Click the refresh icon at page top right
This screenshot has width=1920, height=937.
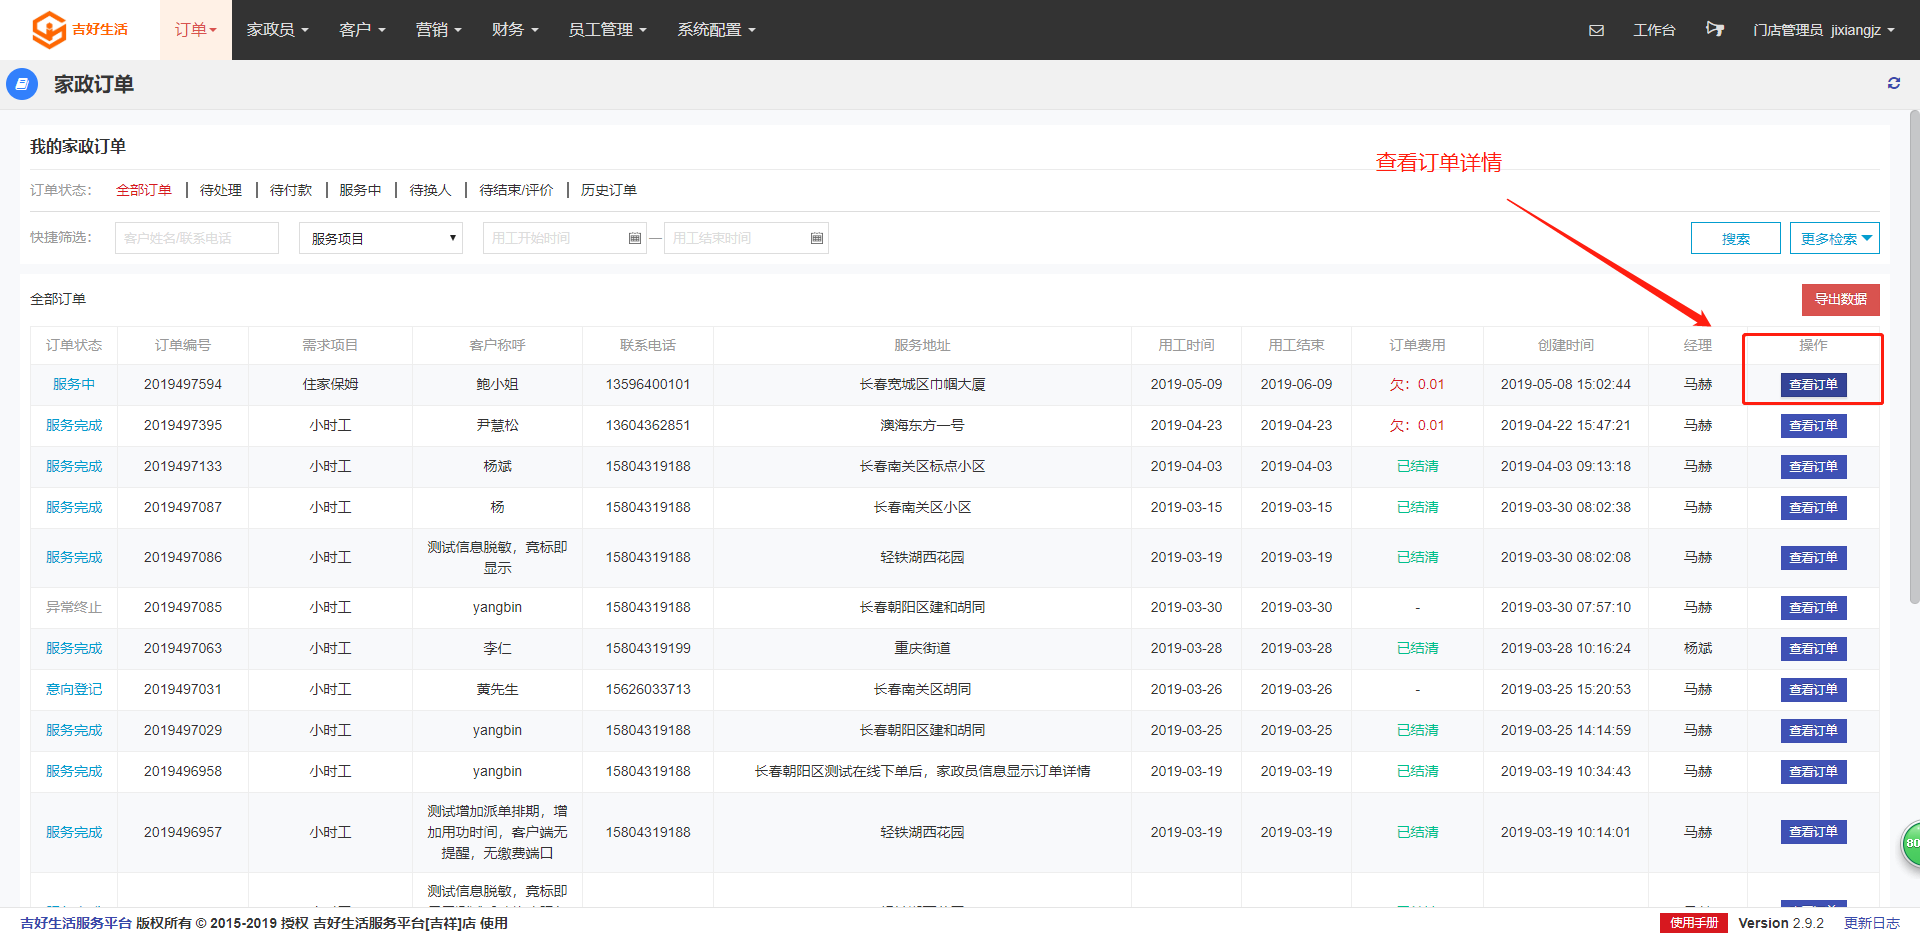[1893, 83]
